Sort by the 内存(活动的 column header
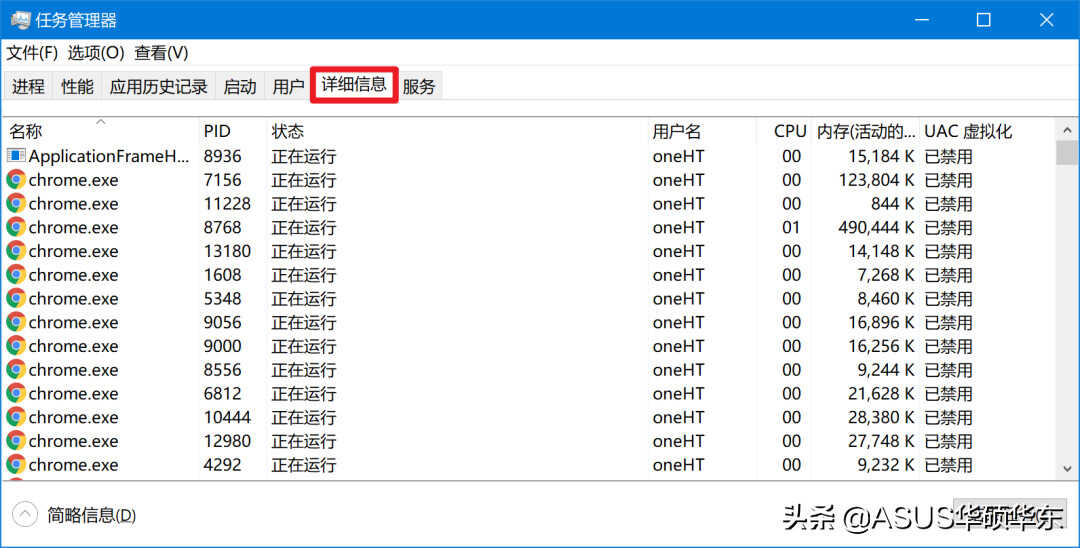This screenshot has height=548, width=1080. tap(866, 131)
